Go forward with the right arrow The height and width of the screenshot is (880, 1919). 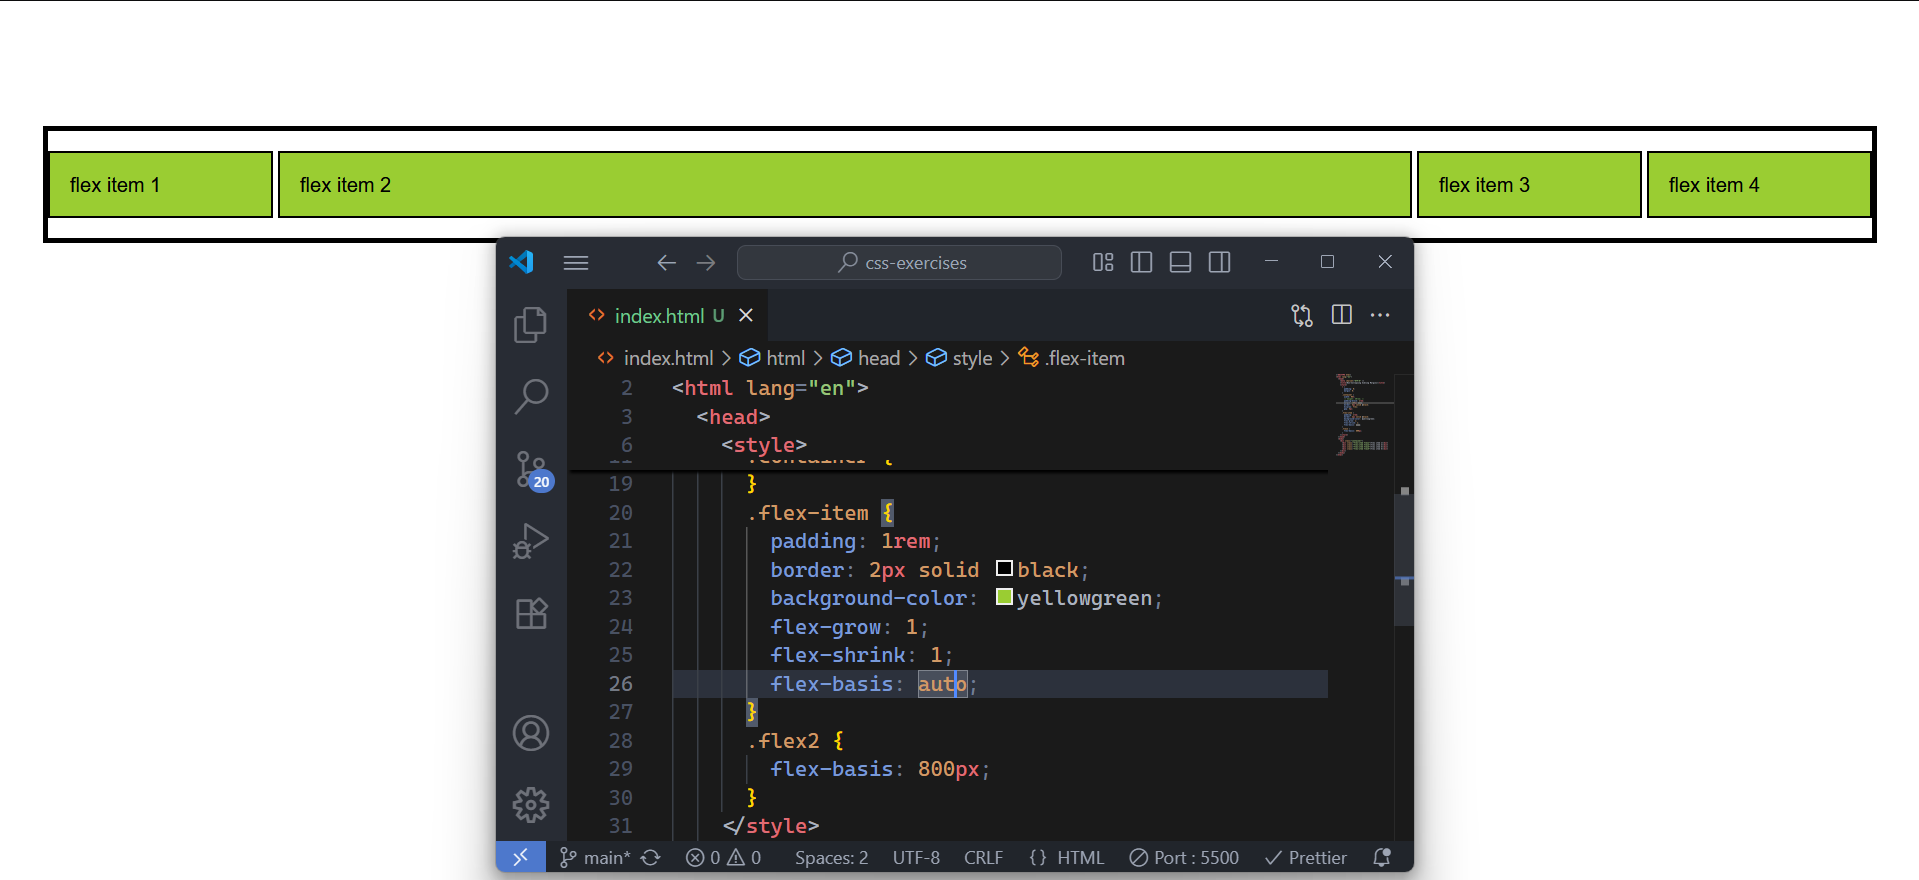[x=706, y=263]
